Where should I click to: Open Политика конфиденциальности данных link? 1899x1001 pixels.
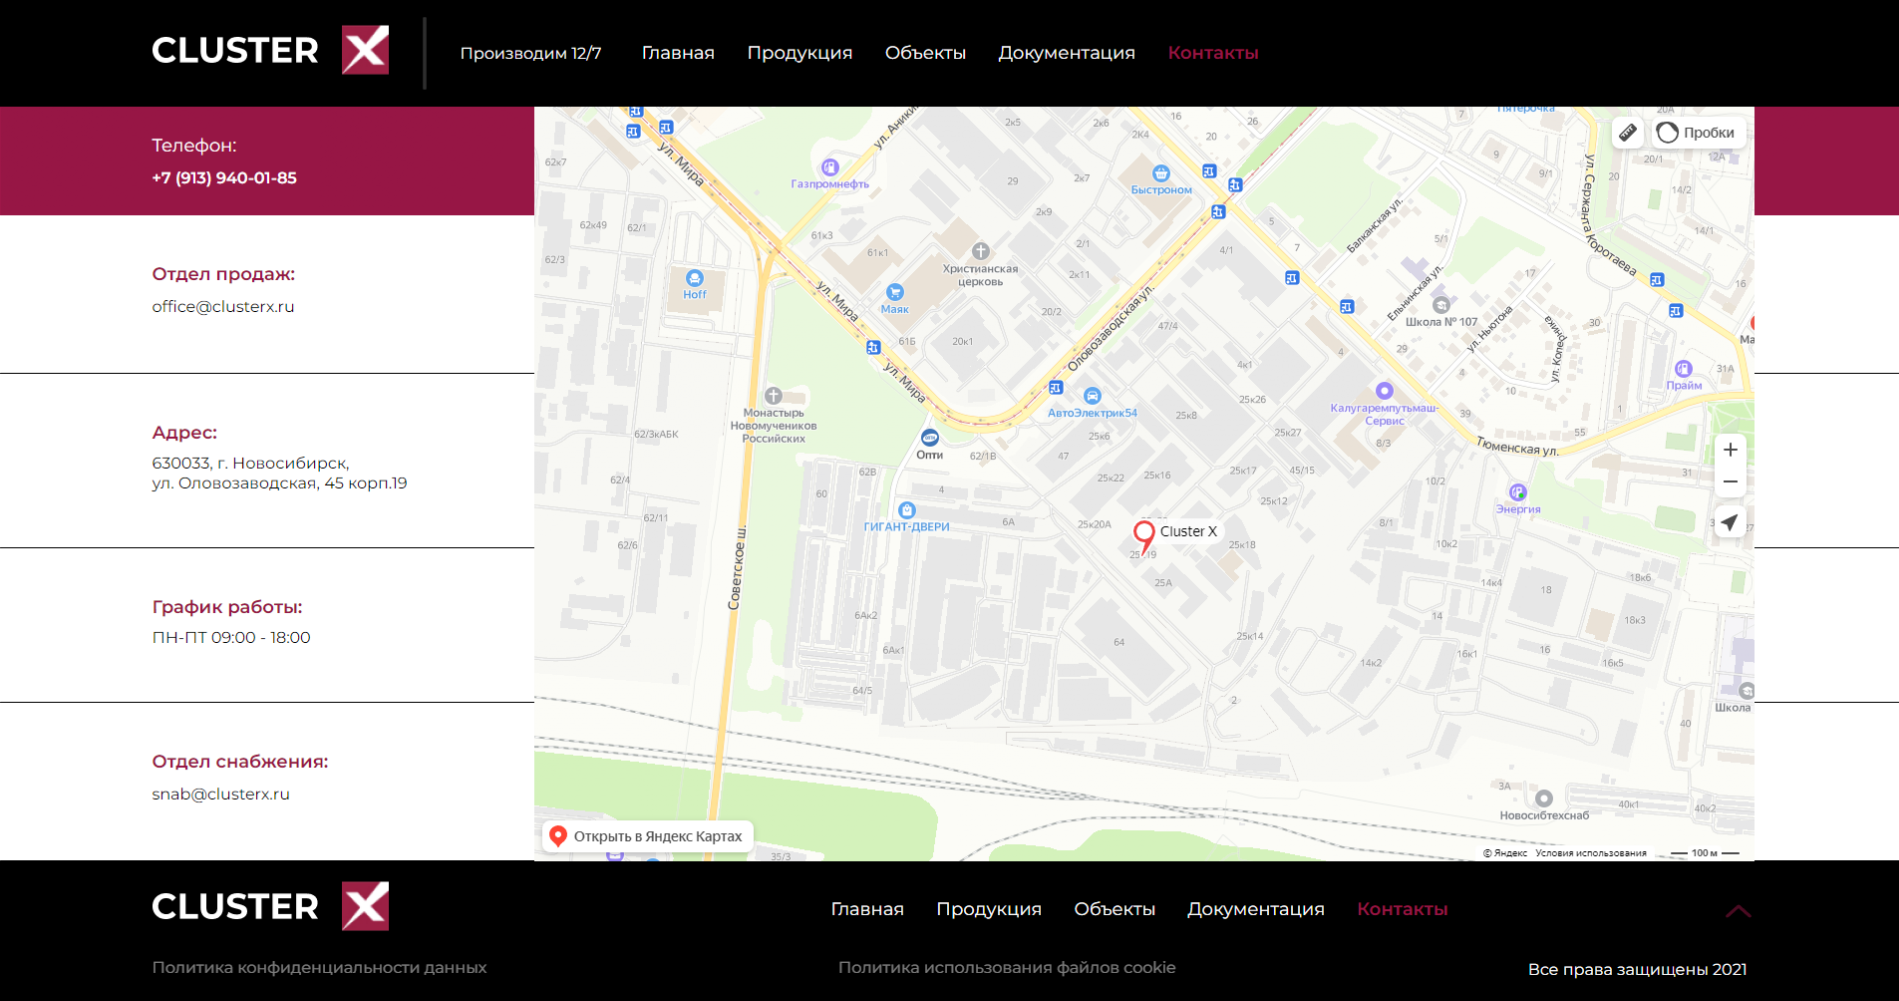point(319,968)
